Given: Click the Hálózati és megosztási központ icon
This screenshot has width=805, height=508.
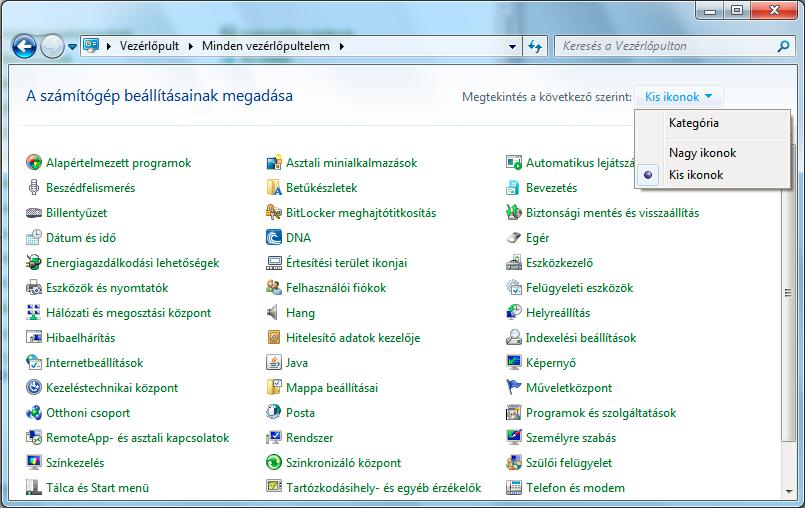Looking at the screenshot, I should pos(34,312).
